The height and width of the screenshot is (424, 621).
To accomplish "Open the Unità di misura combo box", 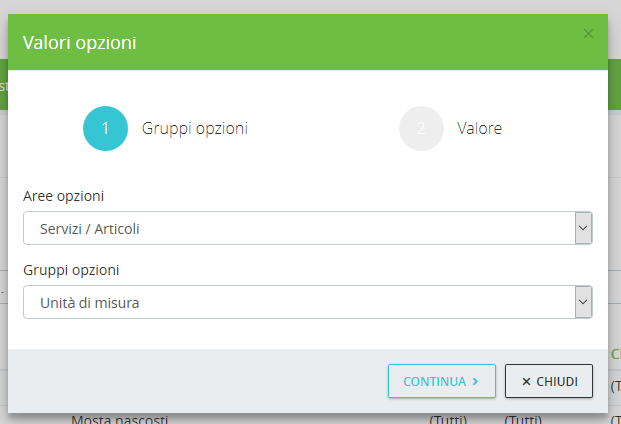I will click(298, 302).
